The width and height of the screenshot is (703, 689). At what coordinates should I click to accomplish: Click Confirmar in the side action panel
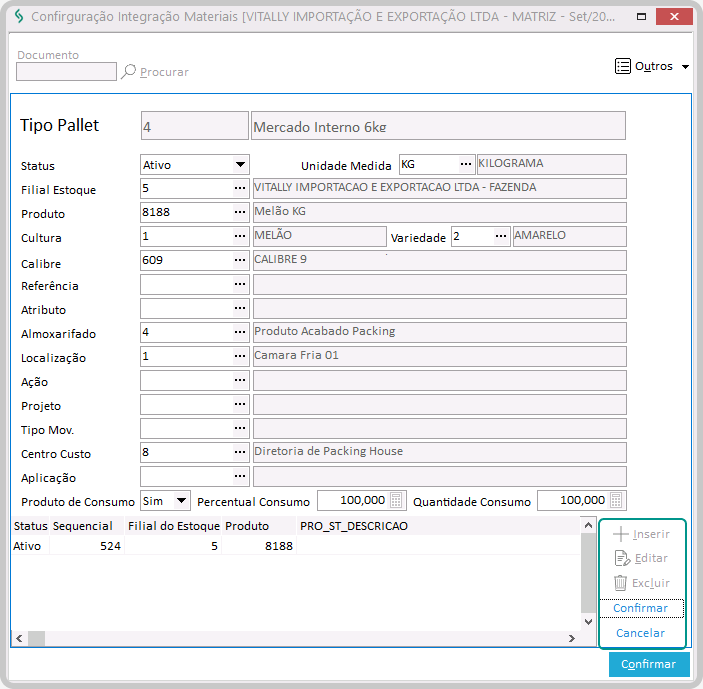pyautogui.click(x=641, y=608)
